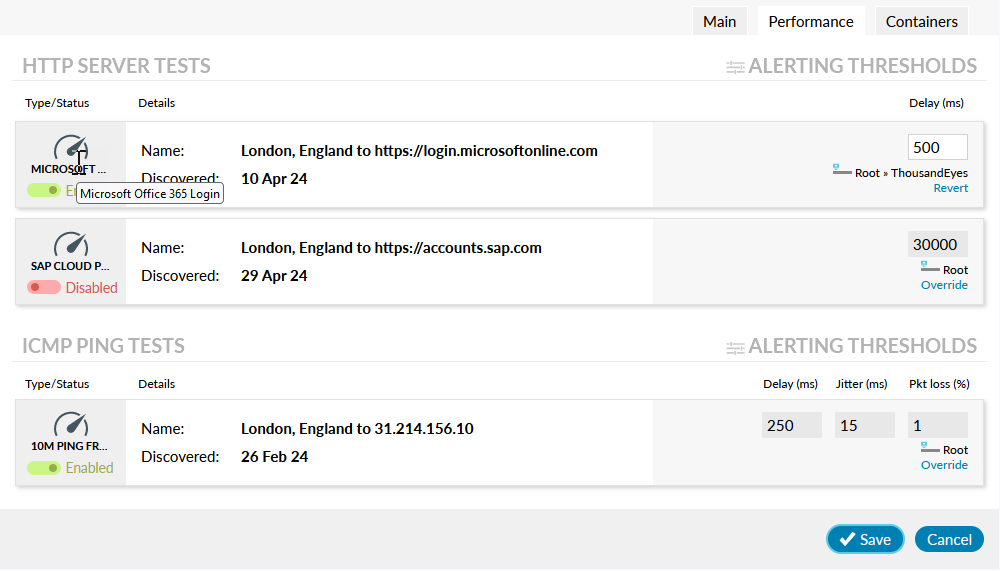Click the Microsoft test gauge icon
1000x571 pixels.
70,148
